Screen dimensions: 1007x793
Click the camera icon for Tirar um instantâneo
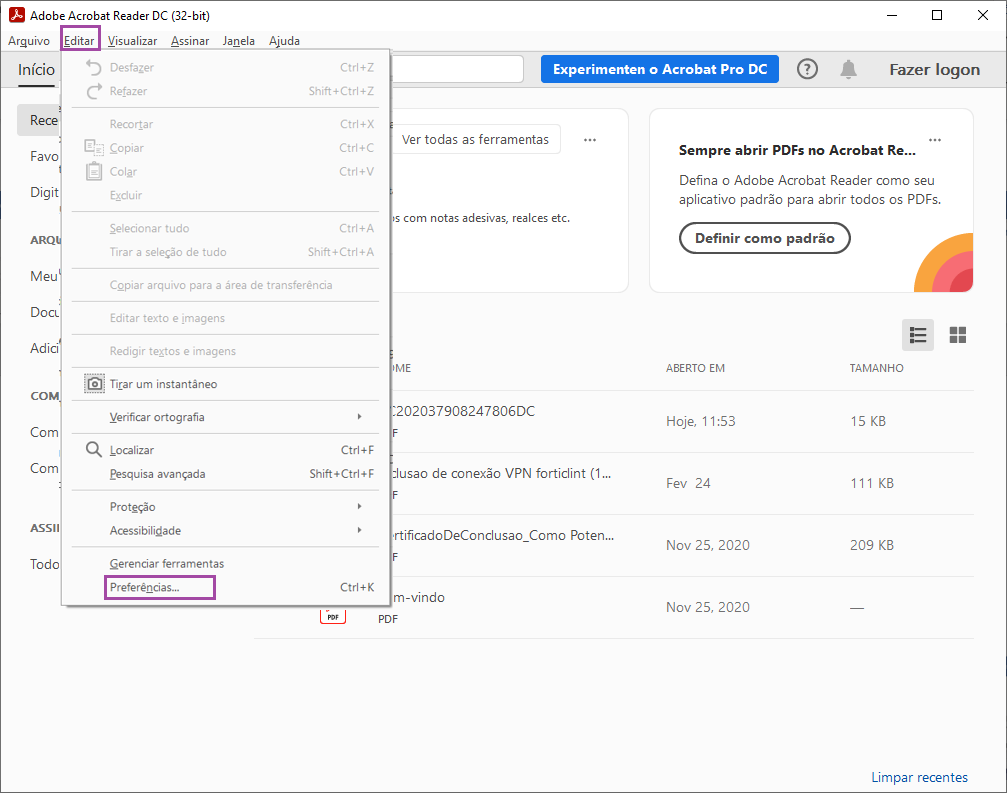(94, 384)
